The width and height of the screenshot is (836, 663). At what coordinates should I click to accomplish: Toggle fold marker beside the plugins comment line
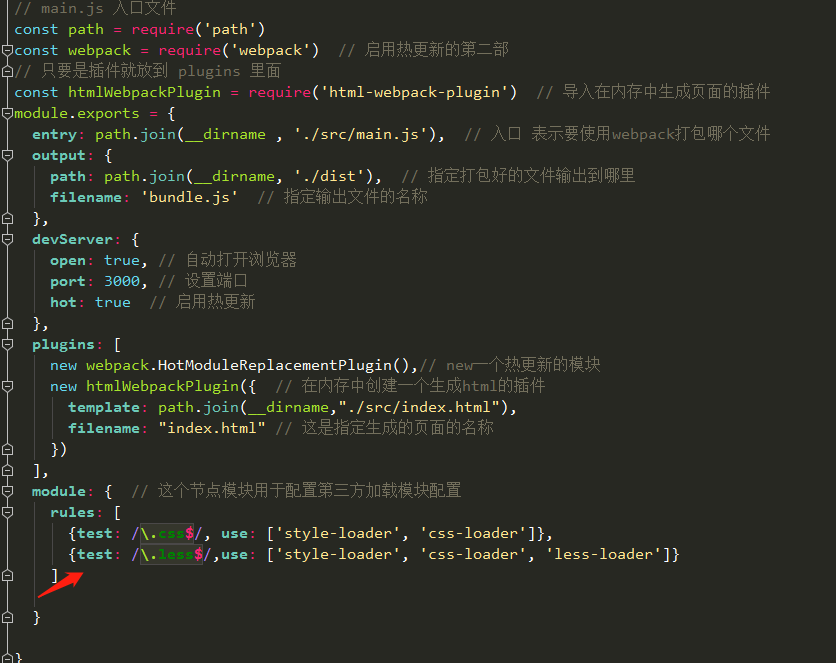coord(7,71)
